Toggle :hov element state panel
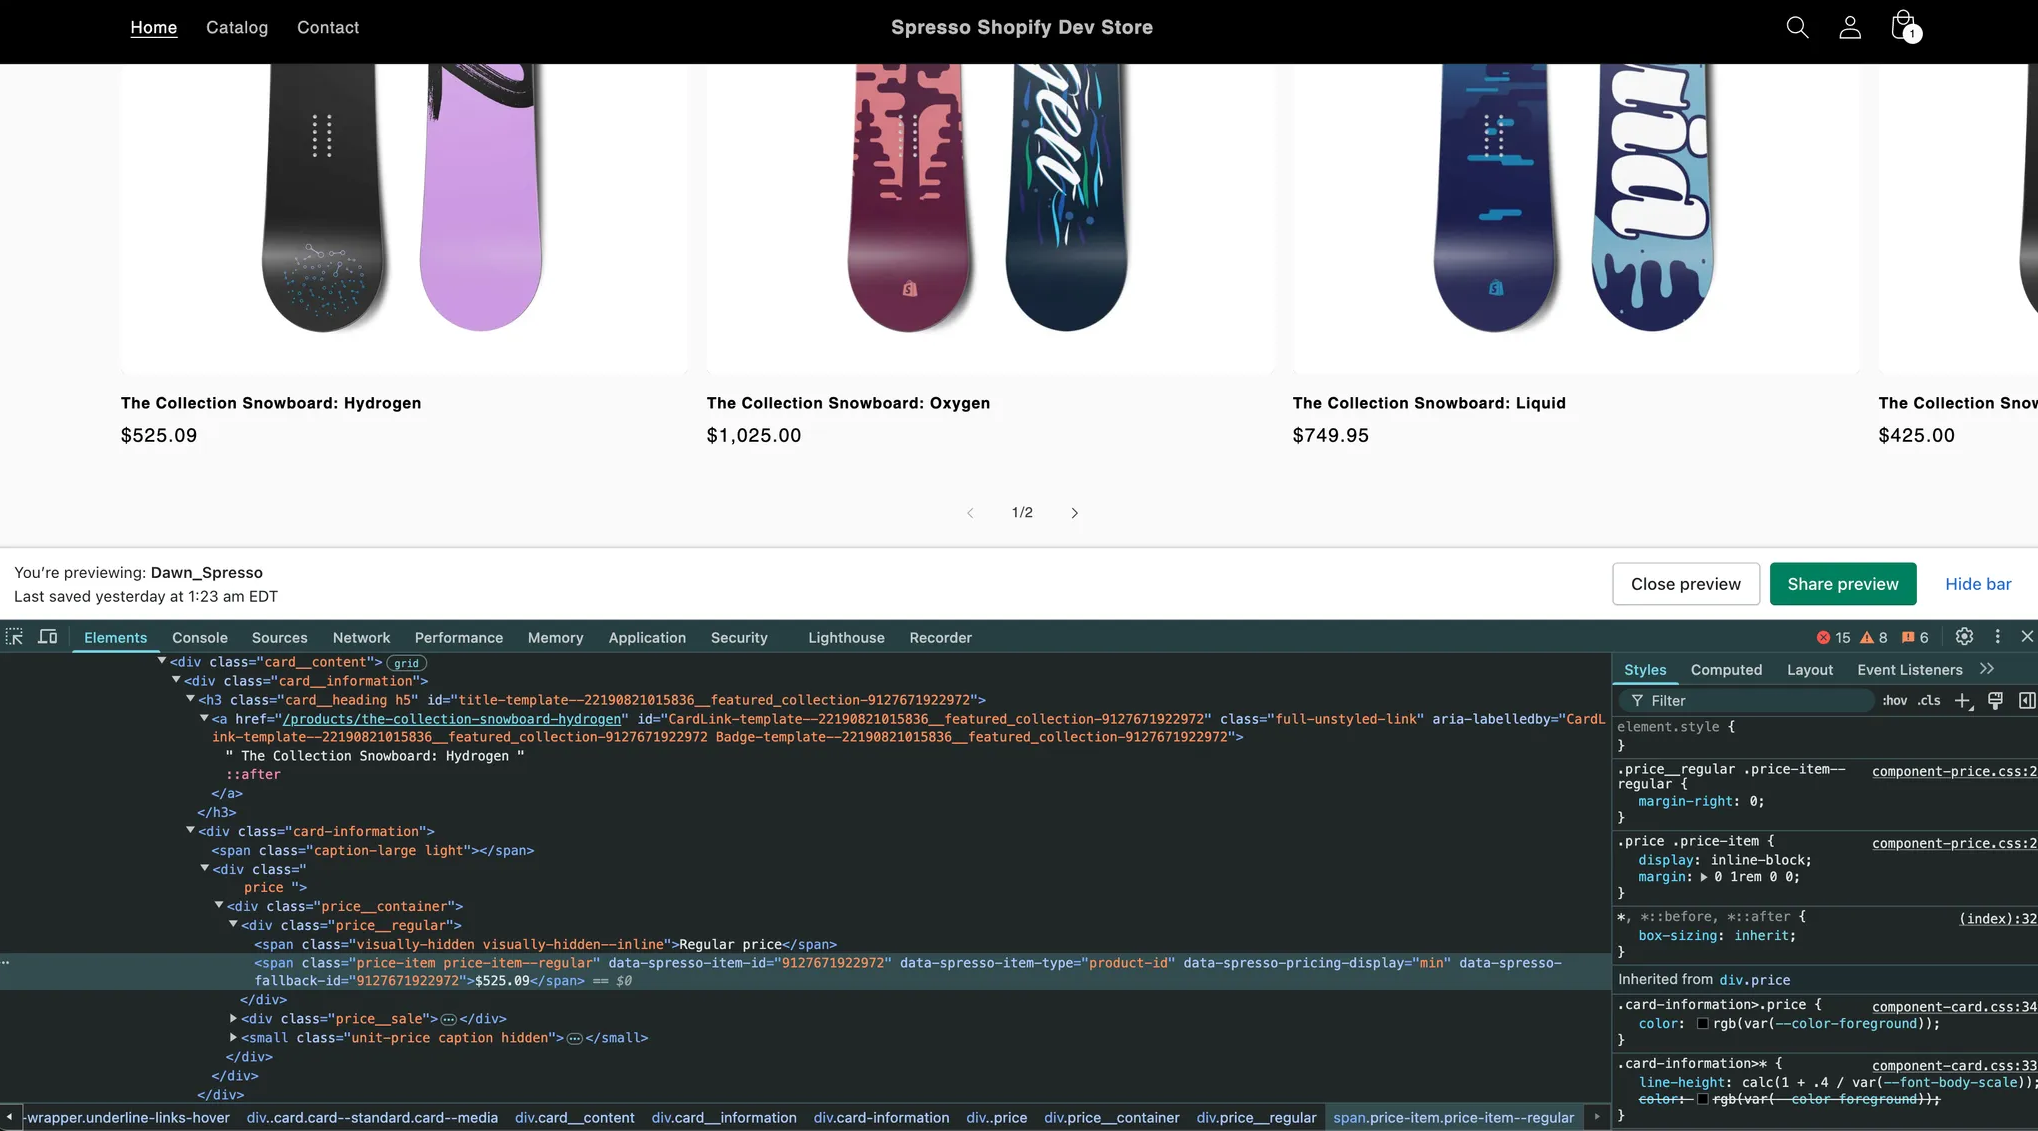 [1894, 701]
